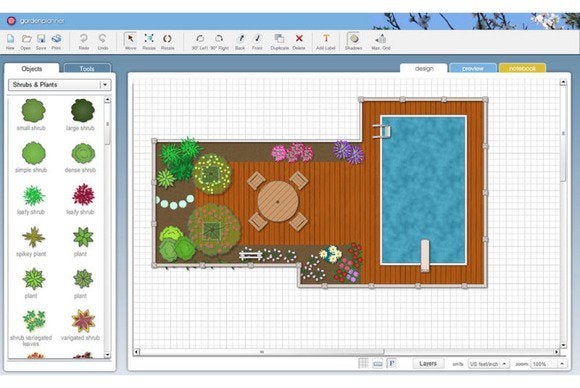
Task: Click the Redo arrow
Action: 84,41
